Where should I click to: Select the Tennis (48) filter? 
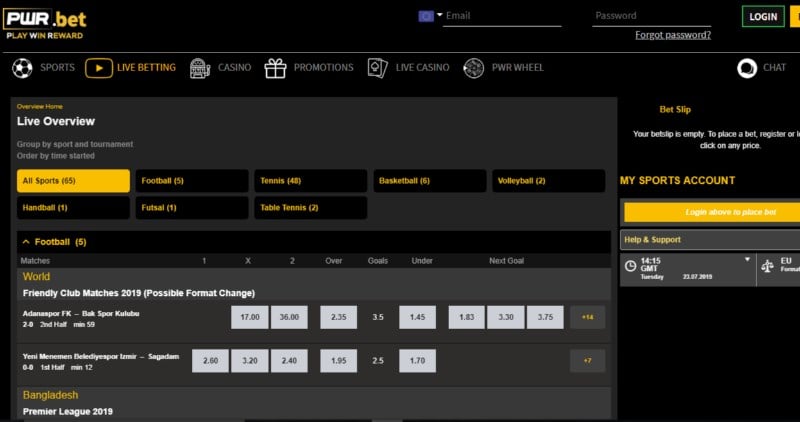[311, 181]
